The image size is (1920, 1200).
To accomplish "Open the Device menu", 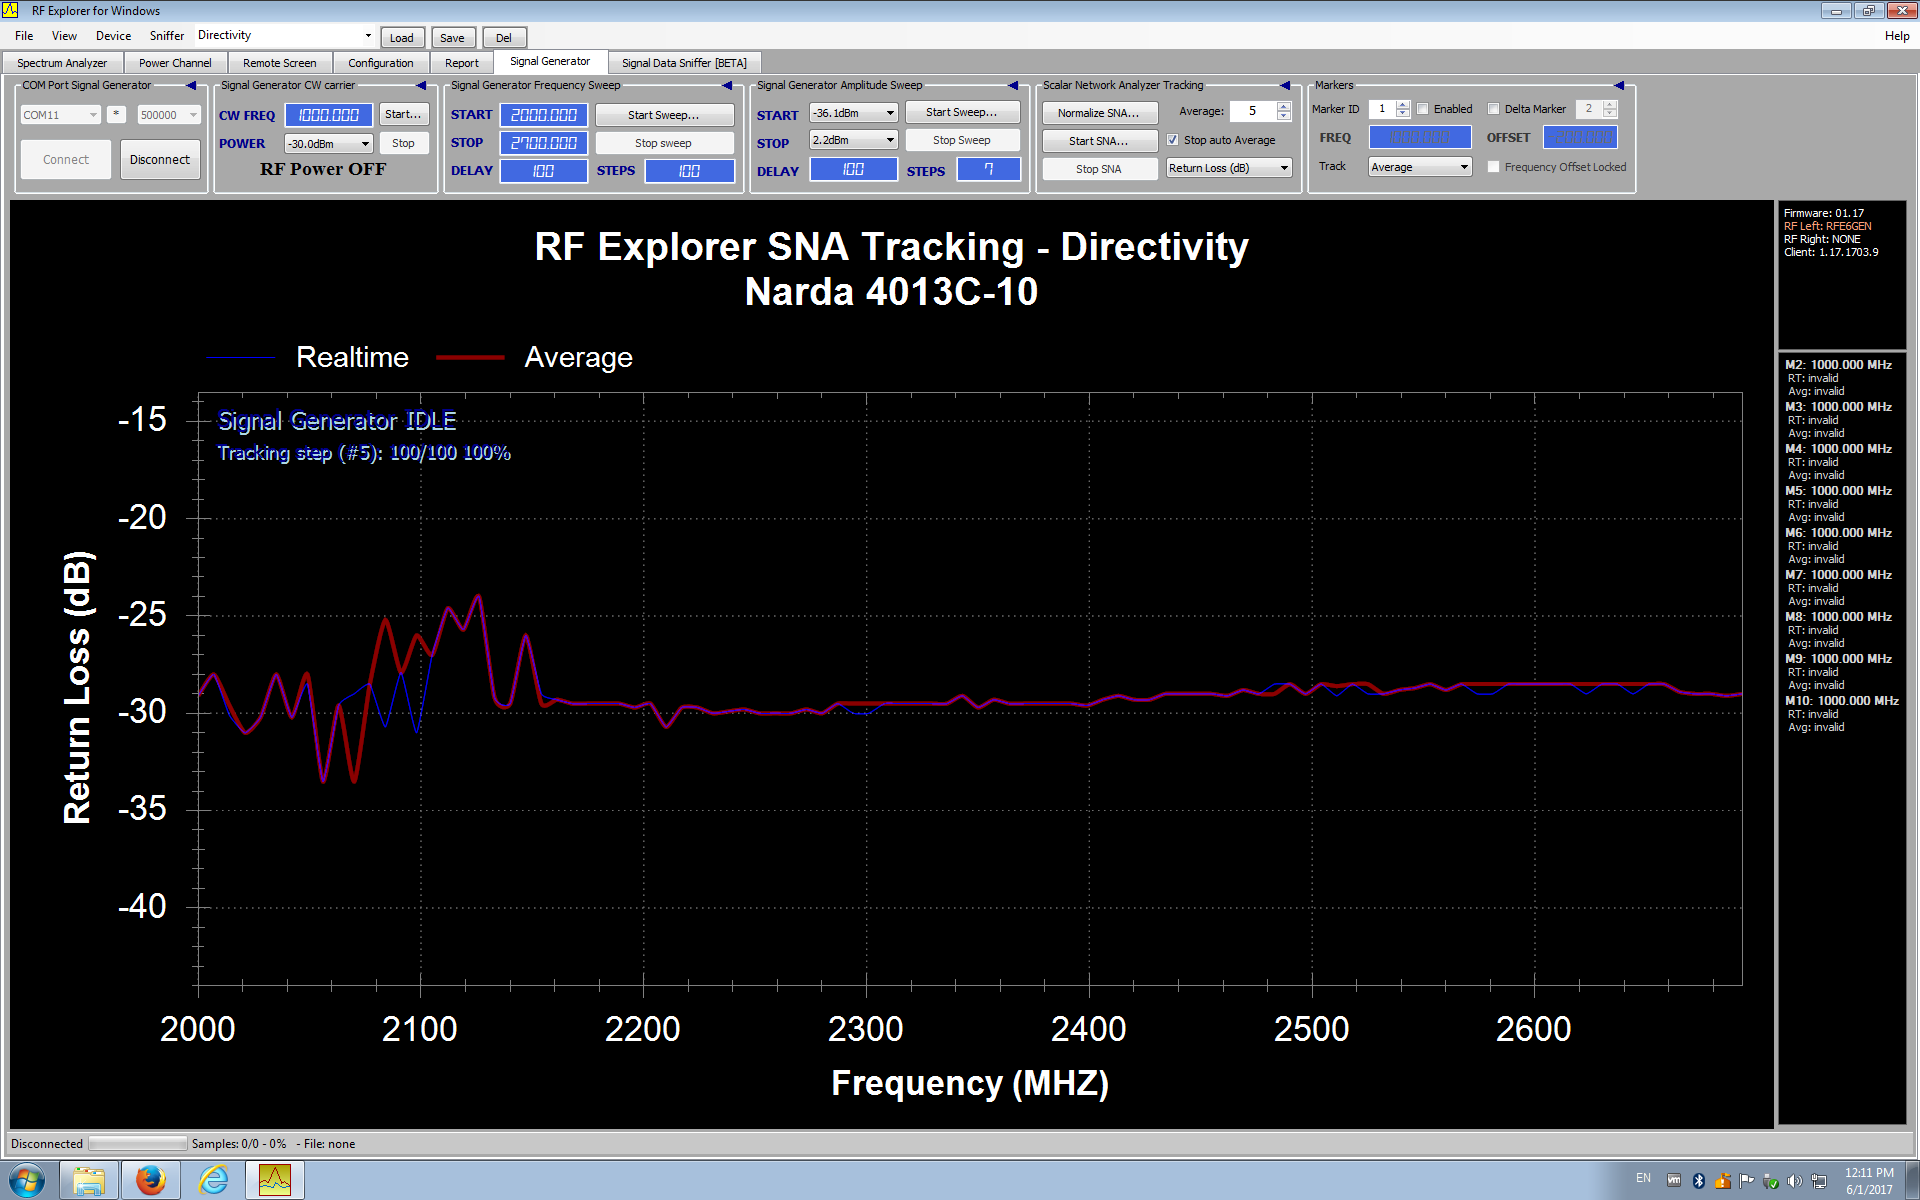I will point(113,35).
